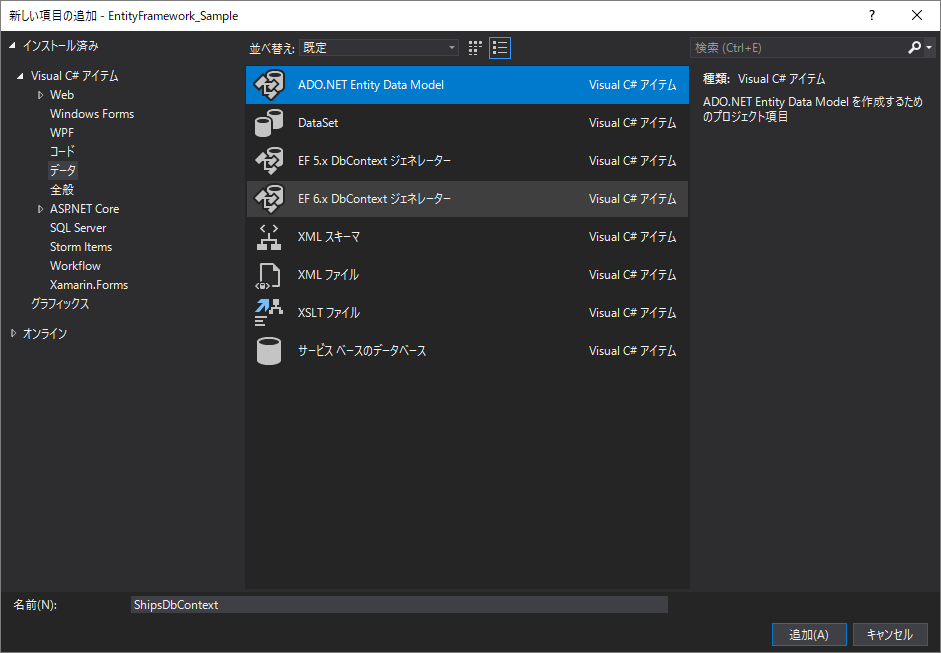Select Workflow category

[75, 266]
